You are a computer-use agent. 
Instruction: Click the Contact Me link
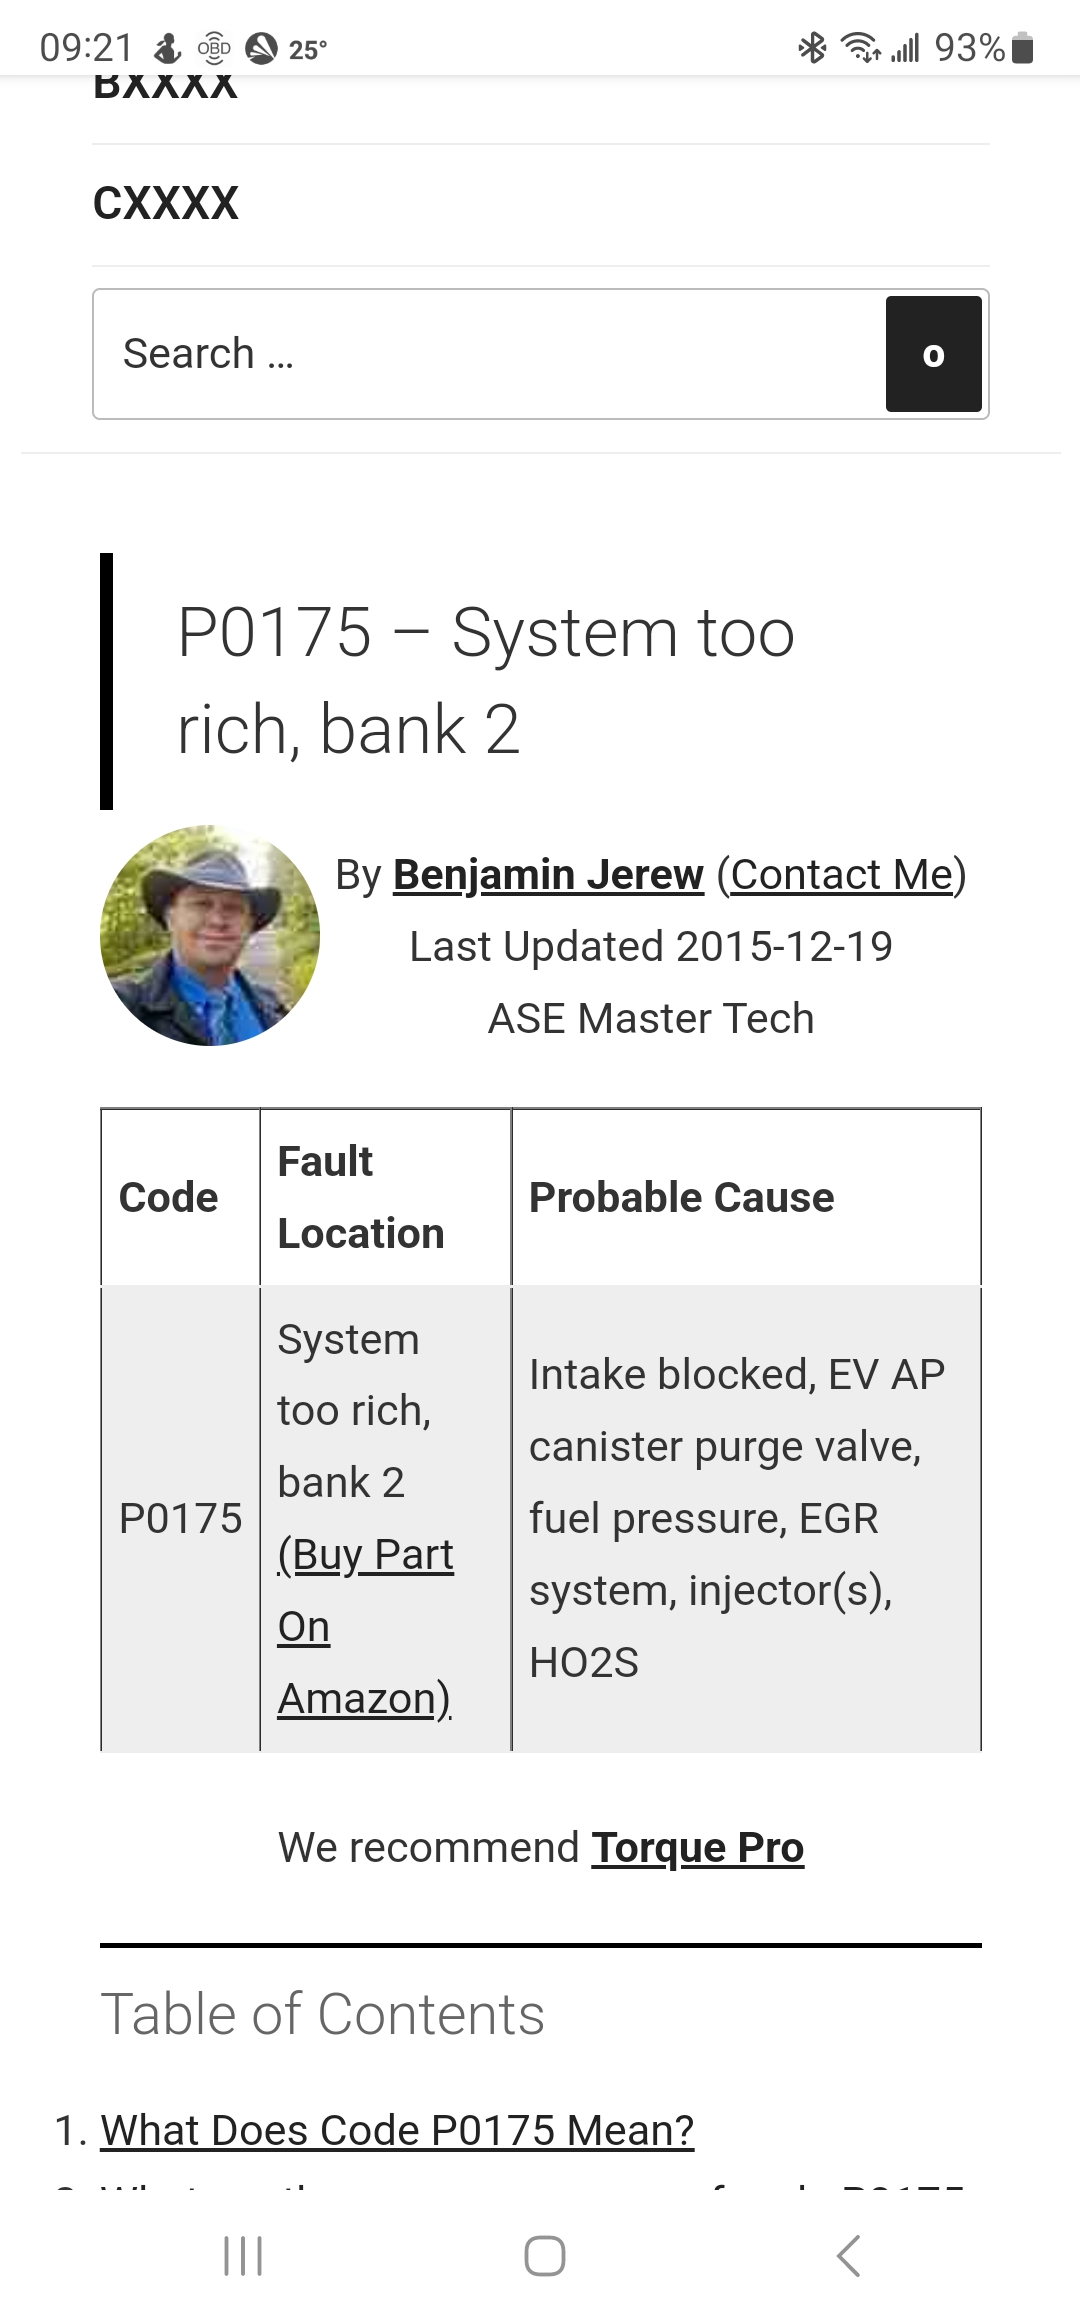pos(842,874)
